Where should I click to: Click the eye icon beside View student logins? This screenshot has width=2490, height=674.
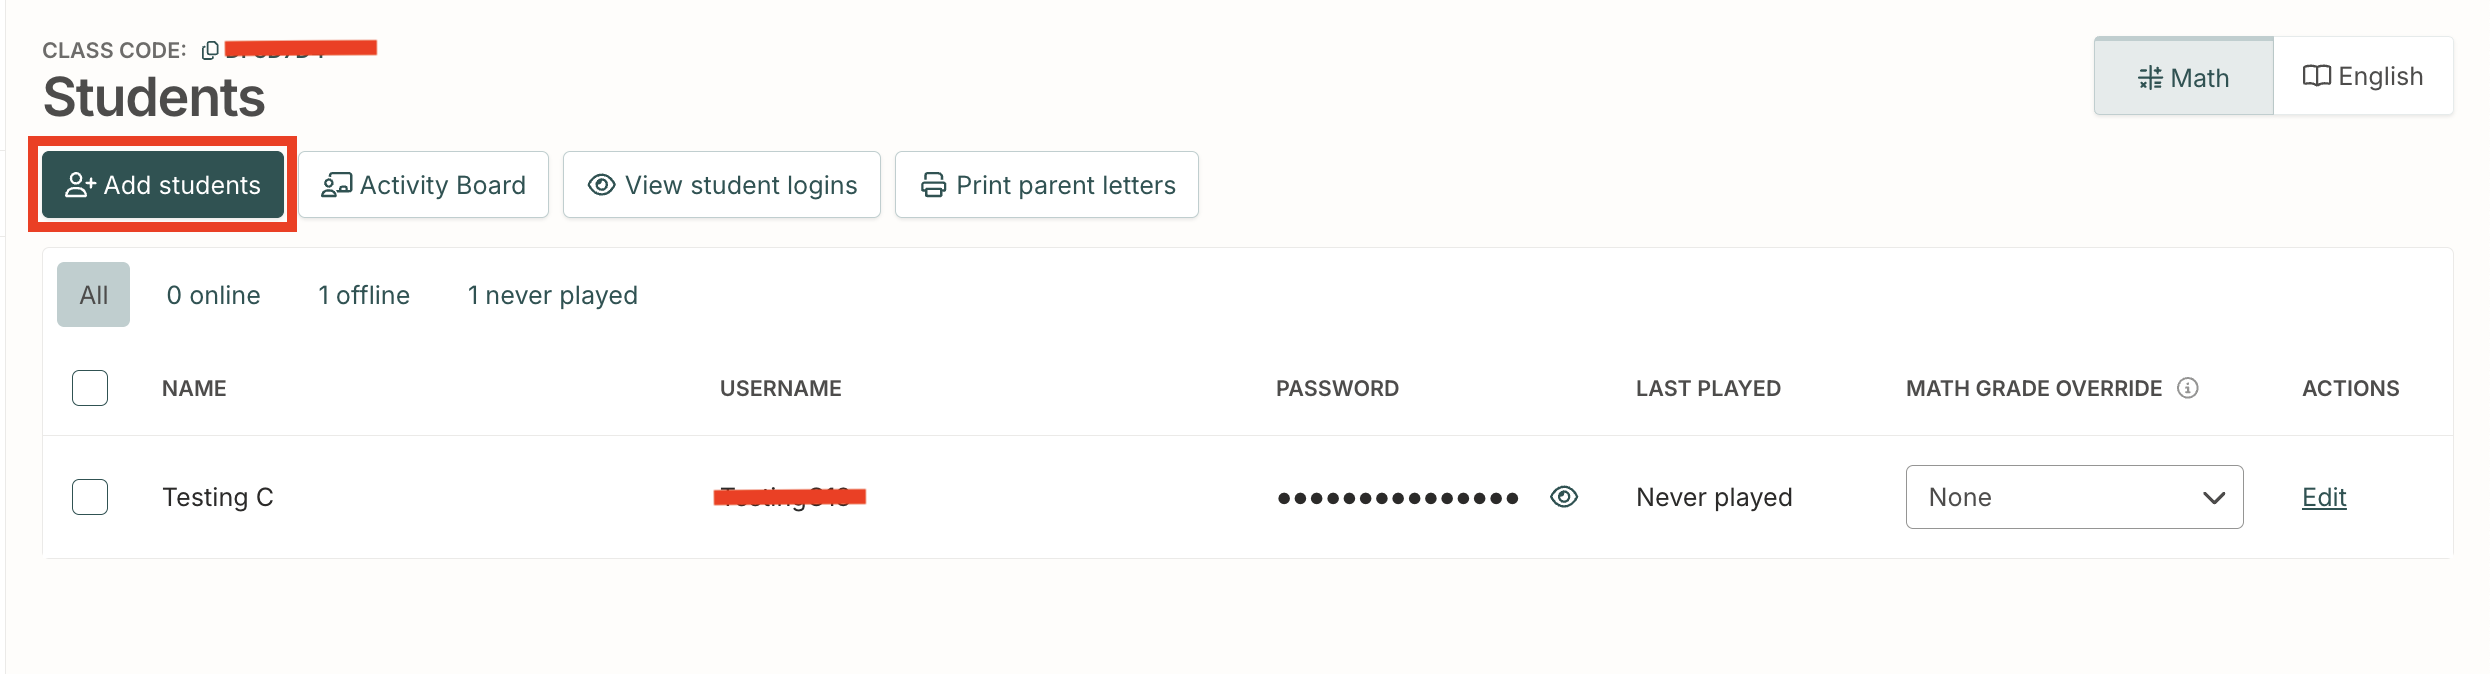601,185
